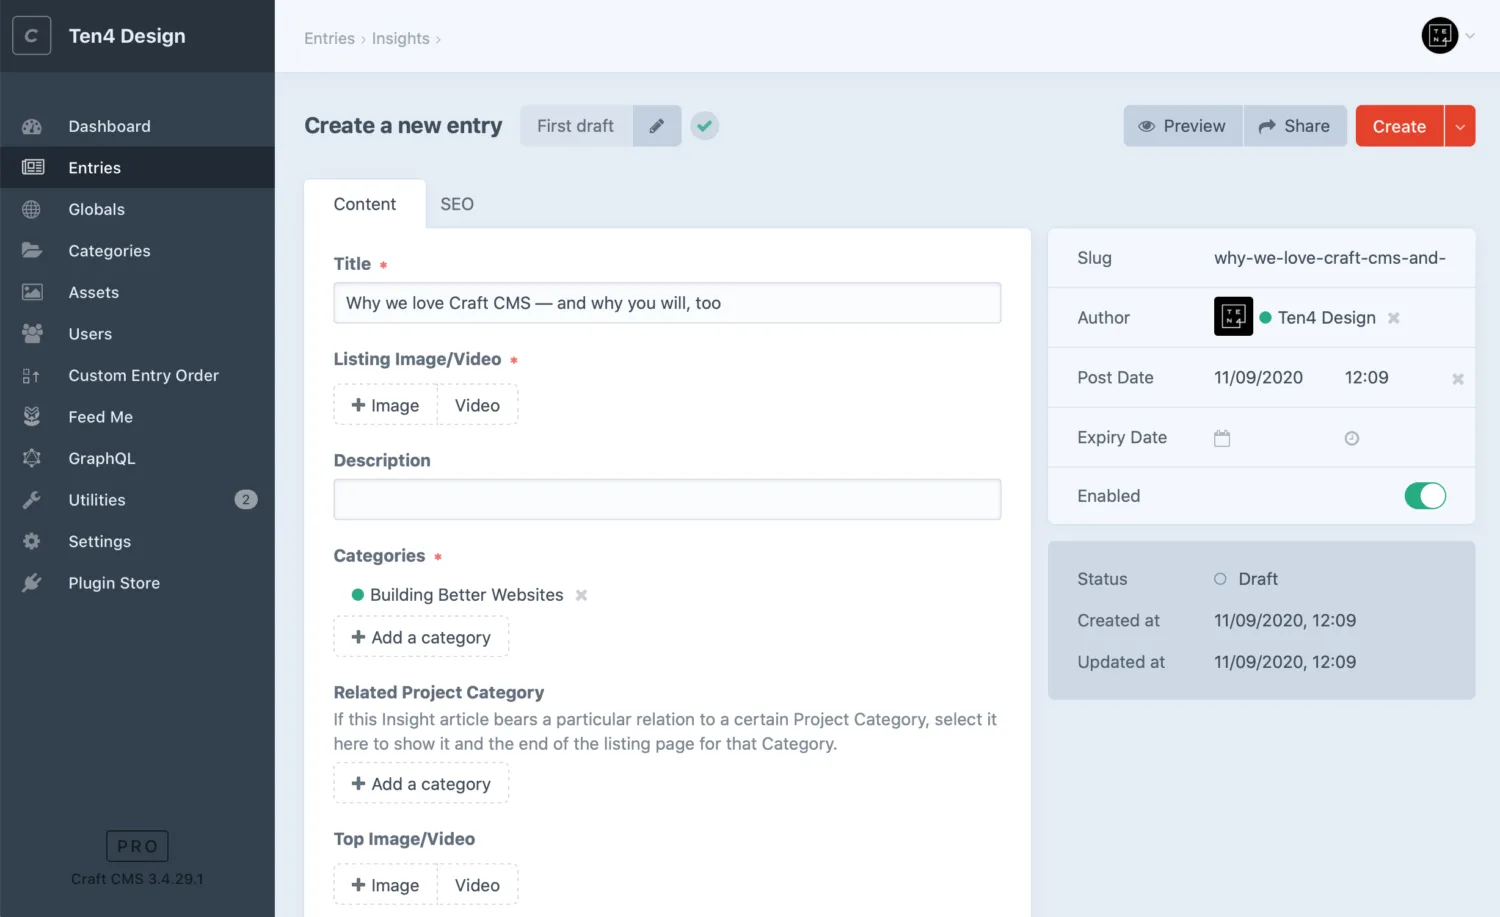Expand the Create button dropdown arrow
1500x917 pixels.
click(1460, 126)
